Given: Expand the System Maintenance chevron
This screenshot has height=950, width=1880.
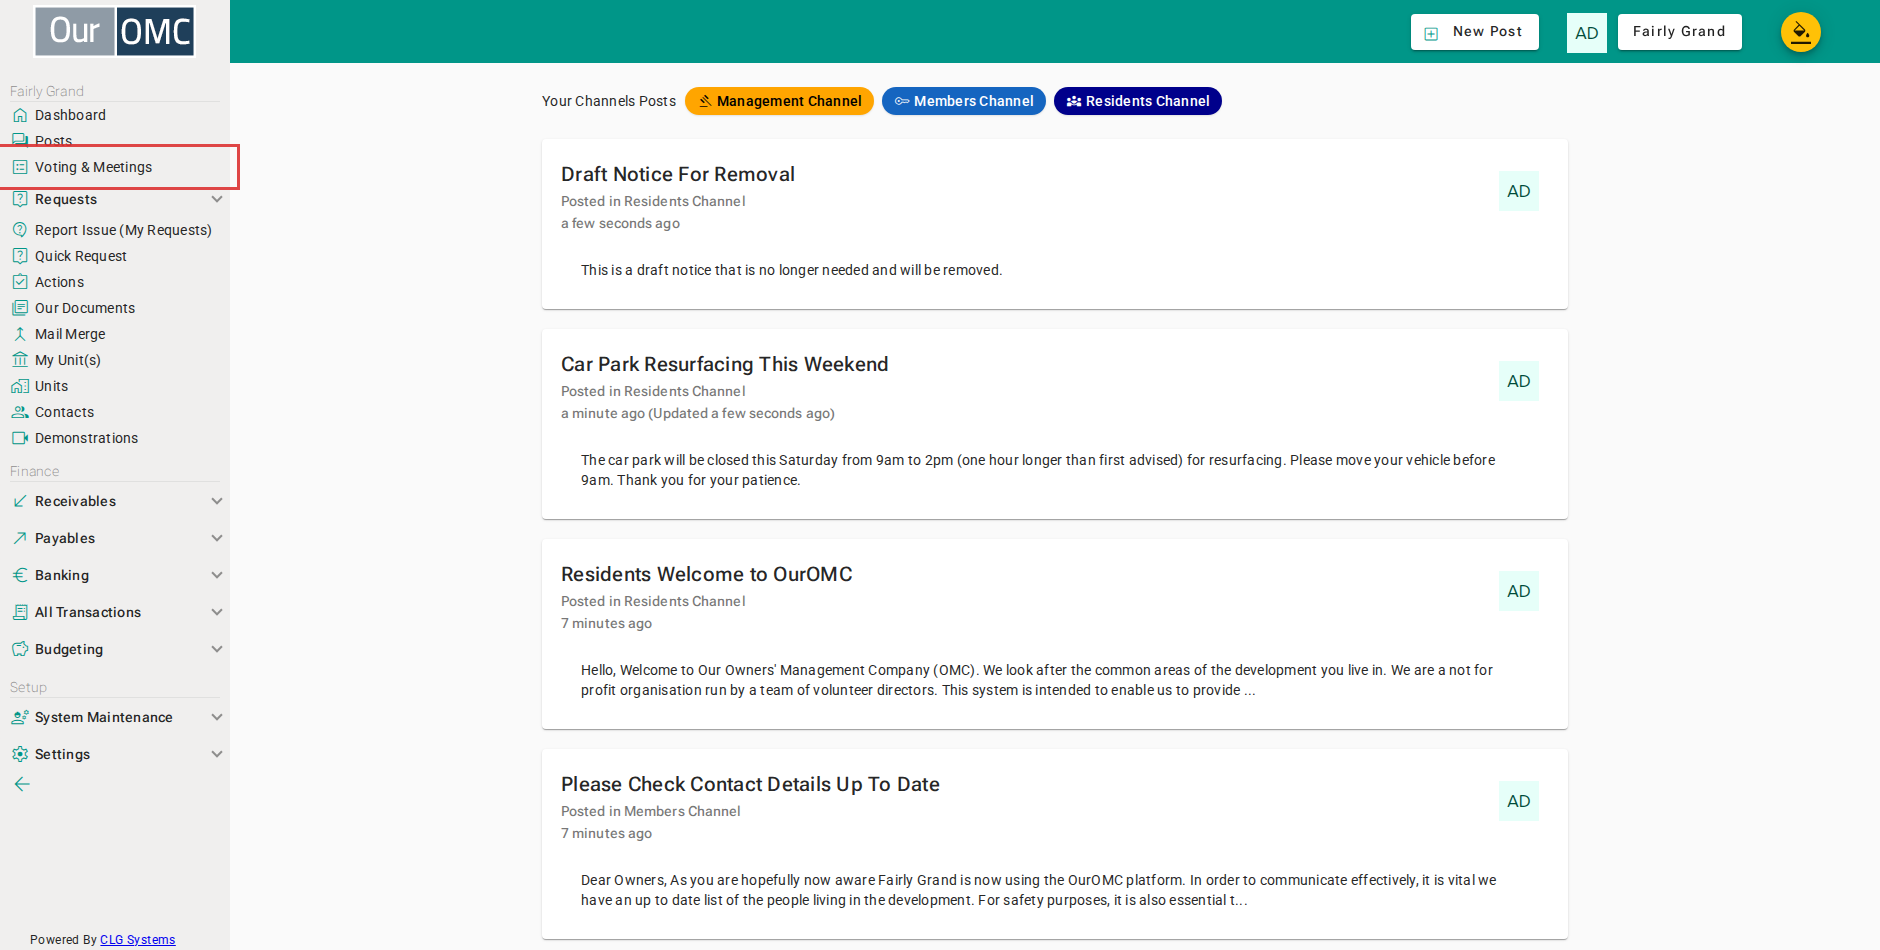Looking at the screenshot, I should point(217,717).
